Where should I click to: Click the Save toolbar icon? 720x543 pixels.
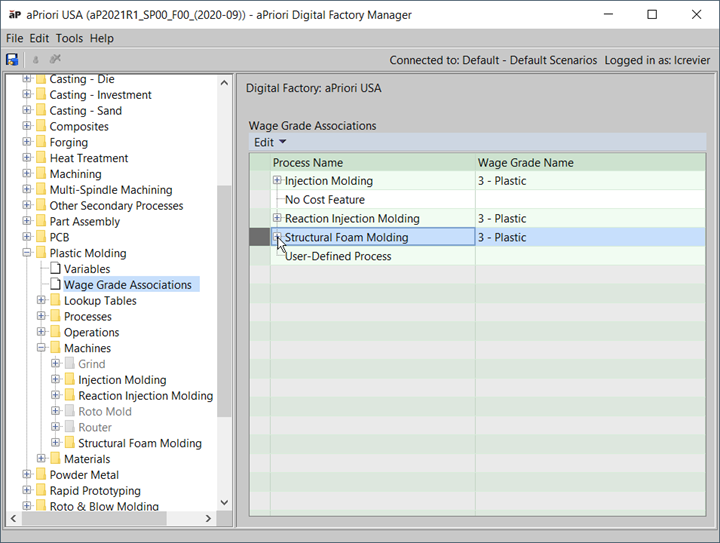click(x=12, y=59)
